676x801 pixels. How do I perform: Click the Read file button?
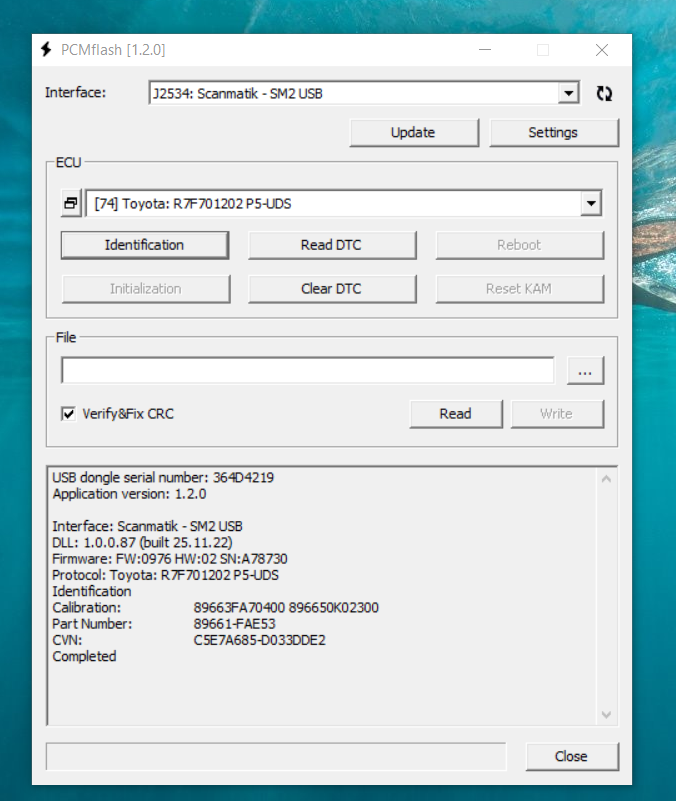(456, 414)
